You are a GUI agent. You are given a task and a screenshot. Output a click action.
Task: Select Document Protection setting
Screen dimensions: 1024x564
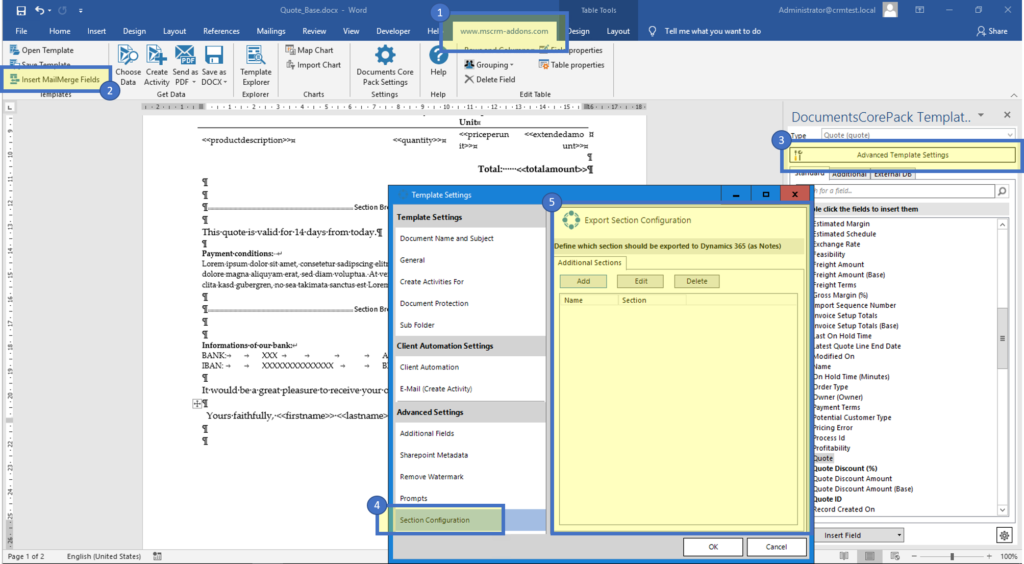coord(434,303)
